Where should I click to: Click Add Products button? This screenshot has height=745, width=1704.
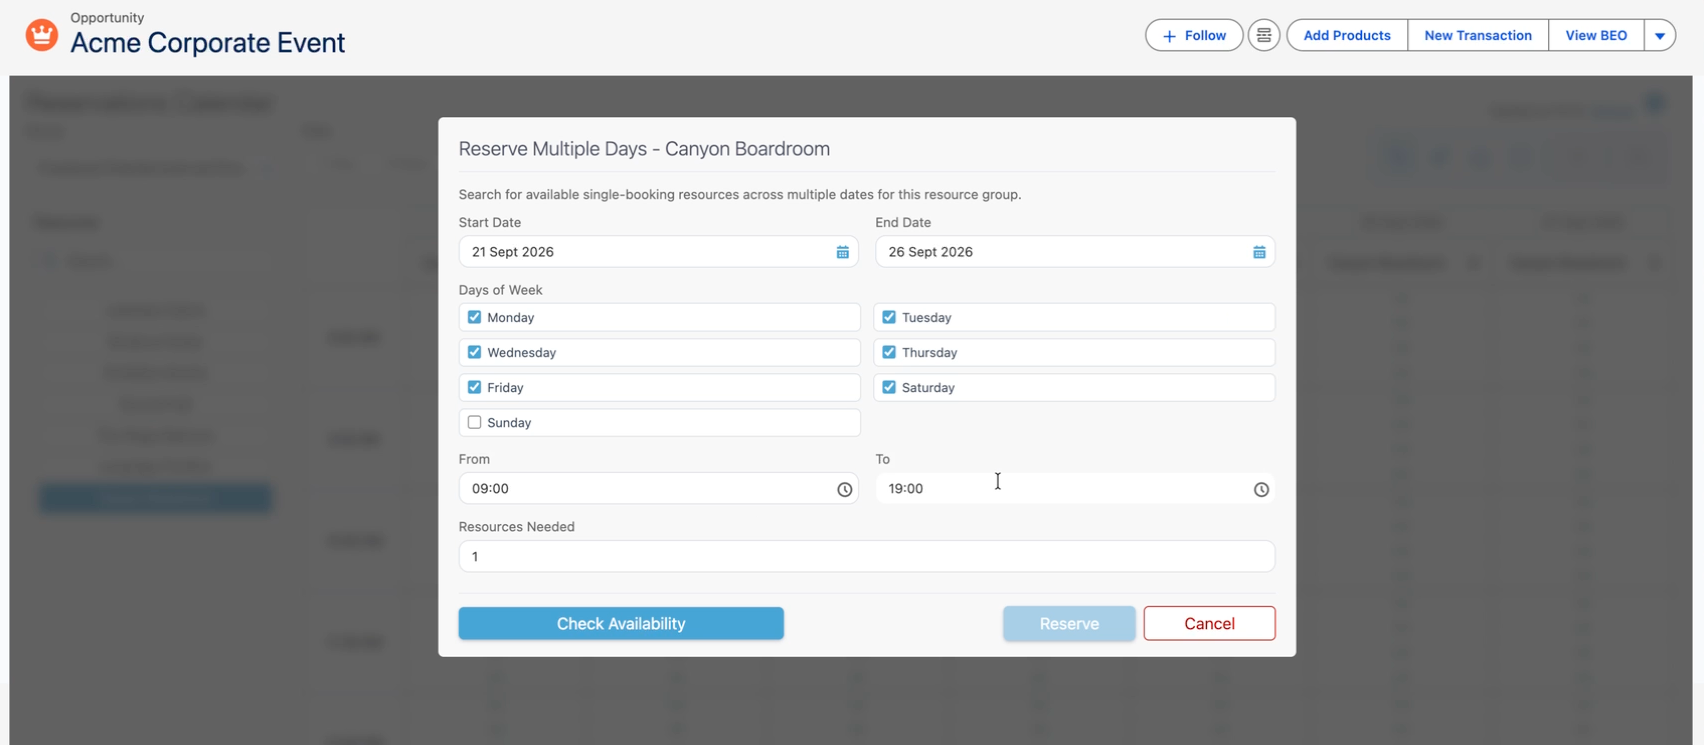click(1347, 35)
